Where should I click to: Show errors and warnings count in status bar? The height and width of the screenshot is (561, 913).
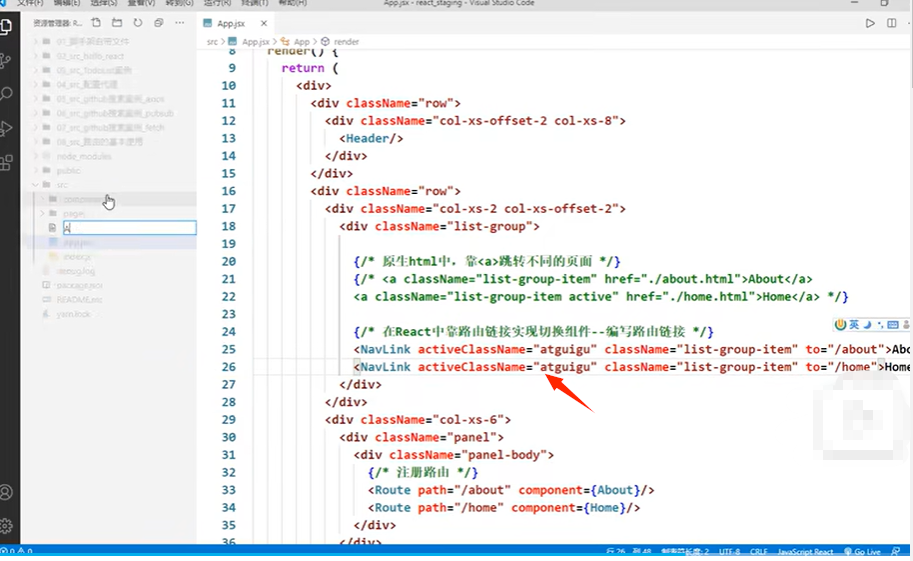click(16, 551)
